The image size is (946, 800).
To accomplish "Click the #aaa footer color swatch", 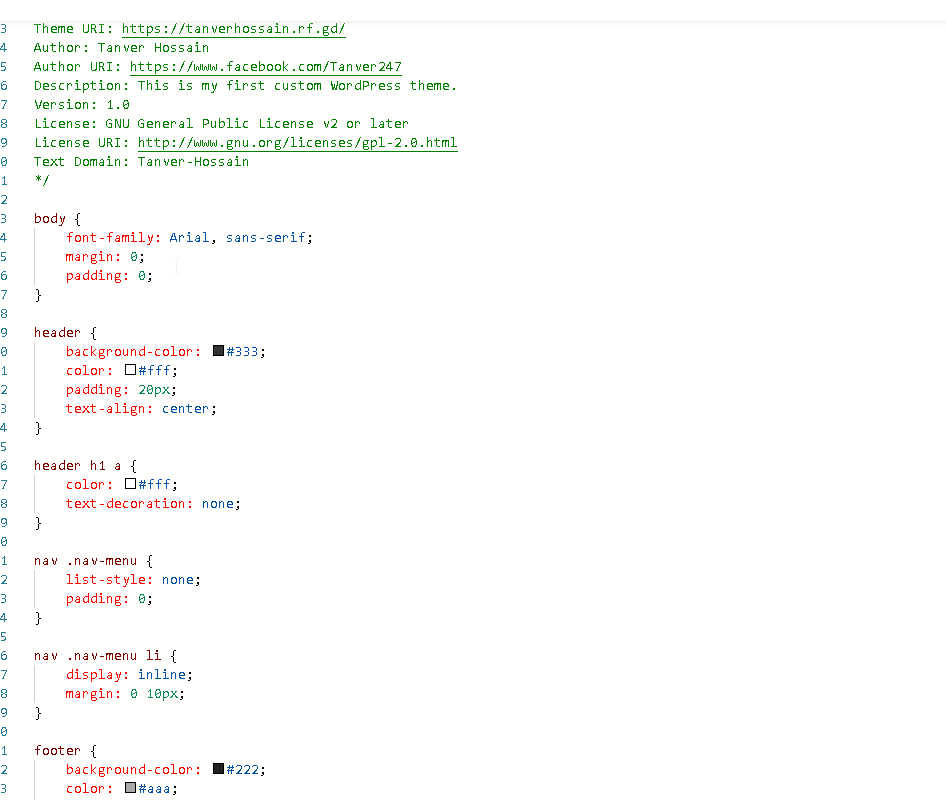I will pyautogui.click(x=130, y=788).
